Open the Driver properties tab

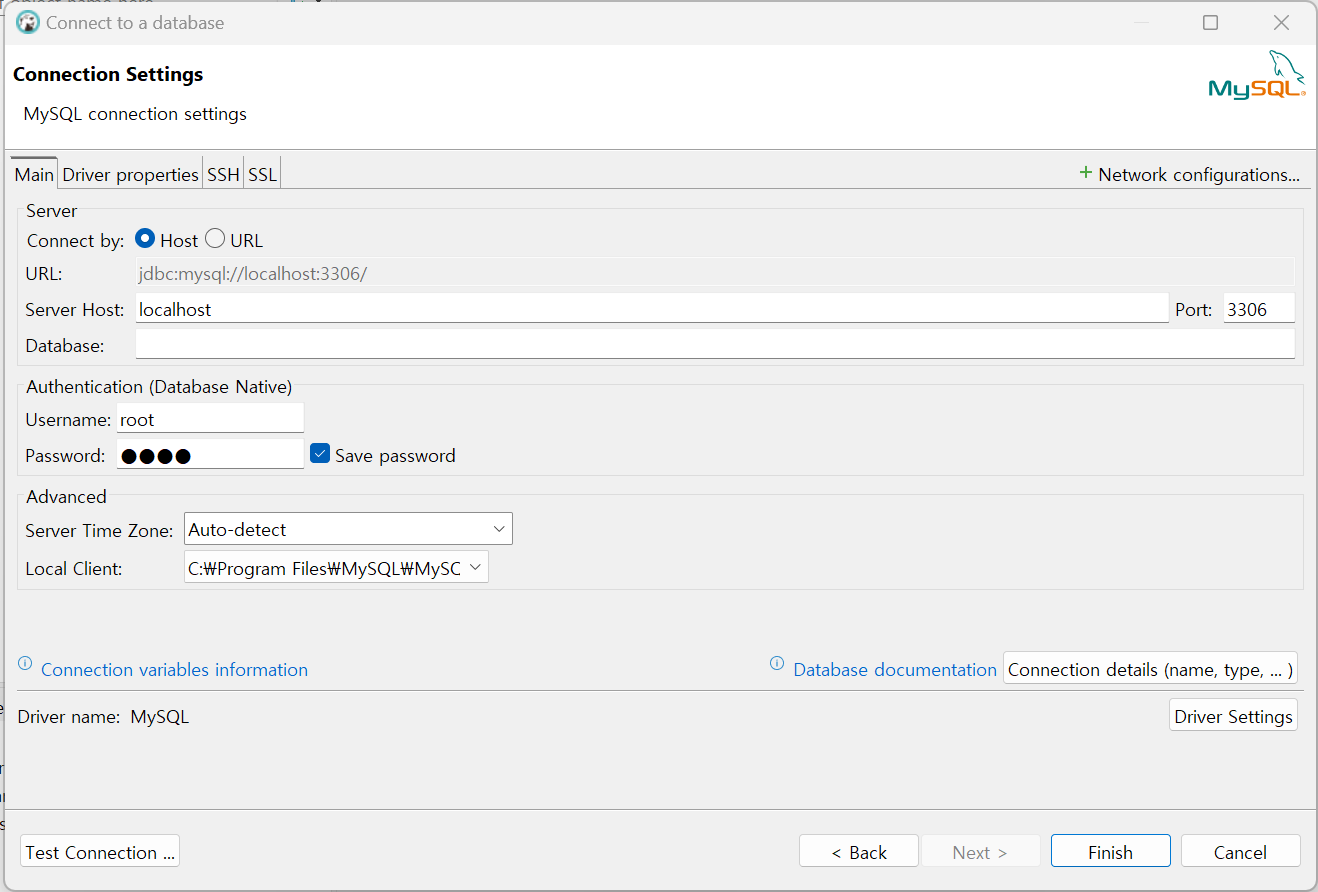point(131,174)
